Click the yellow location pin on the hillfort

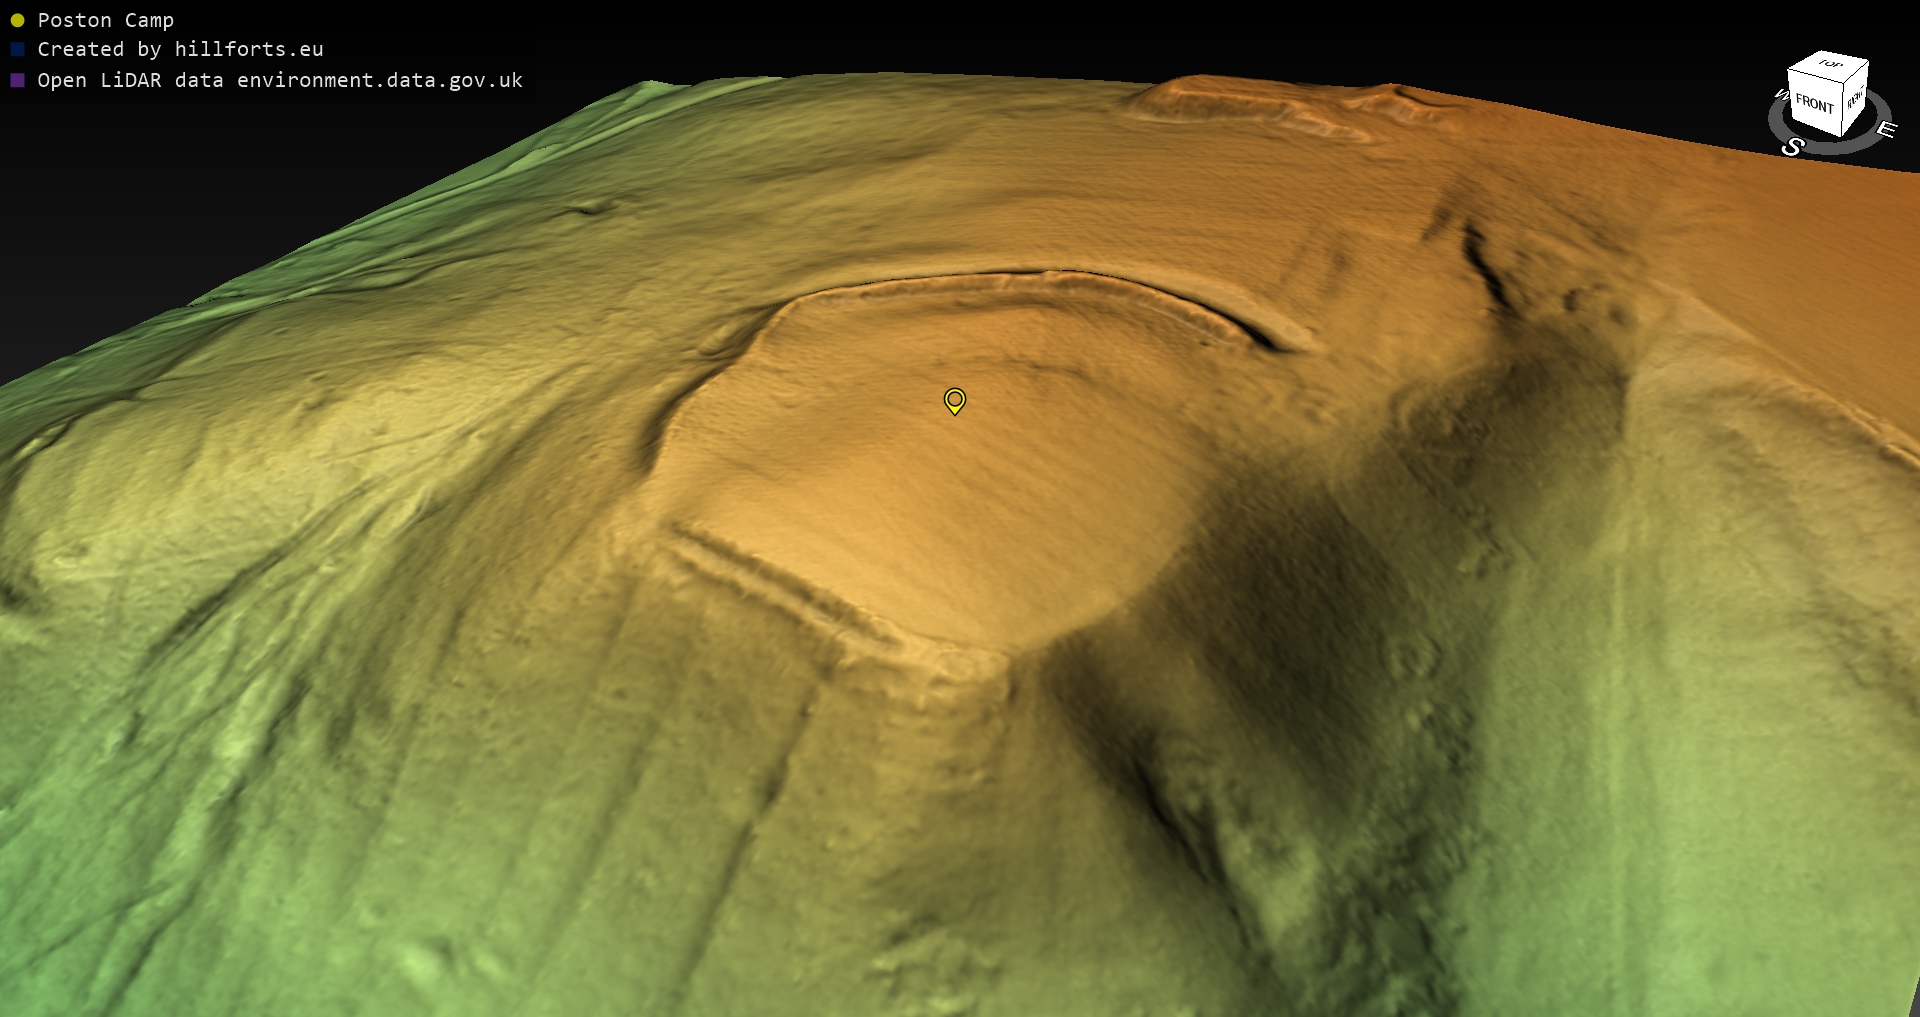point(955,401)
